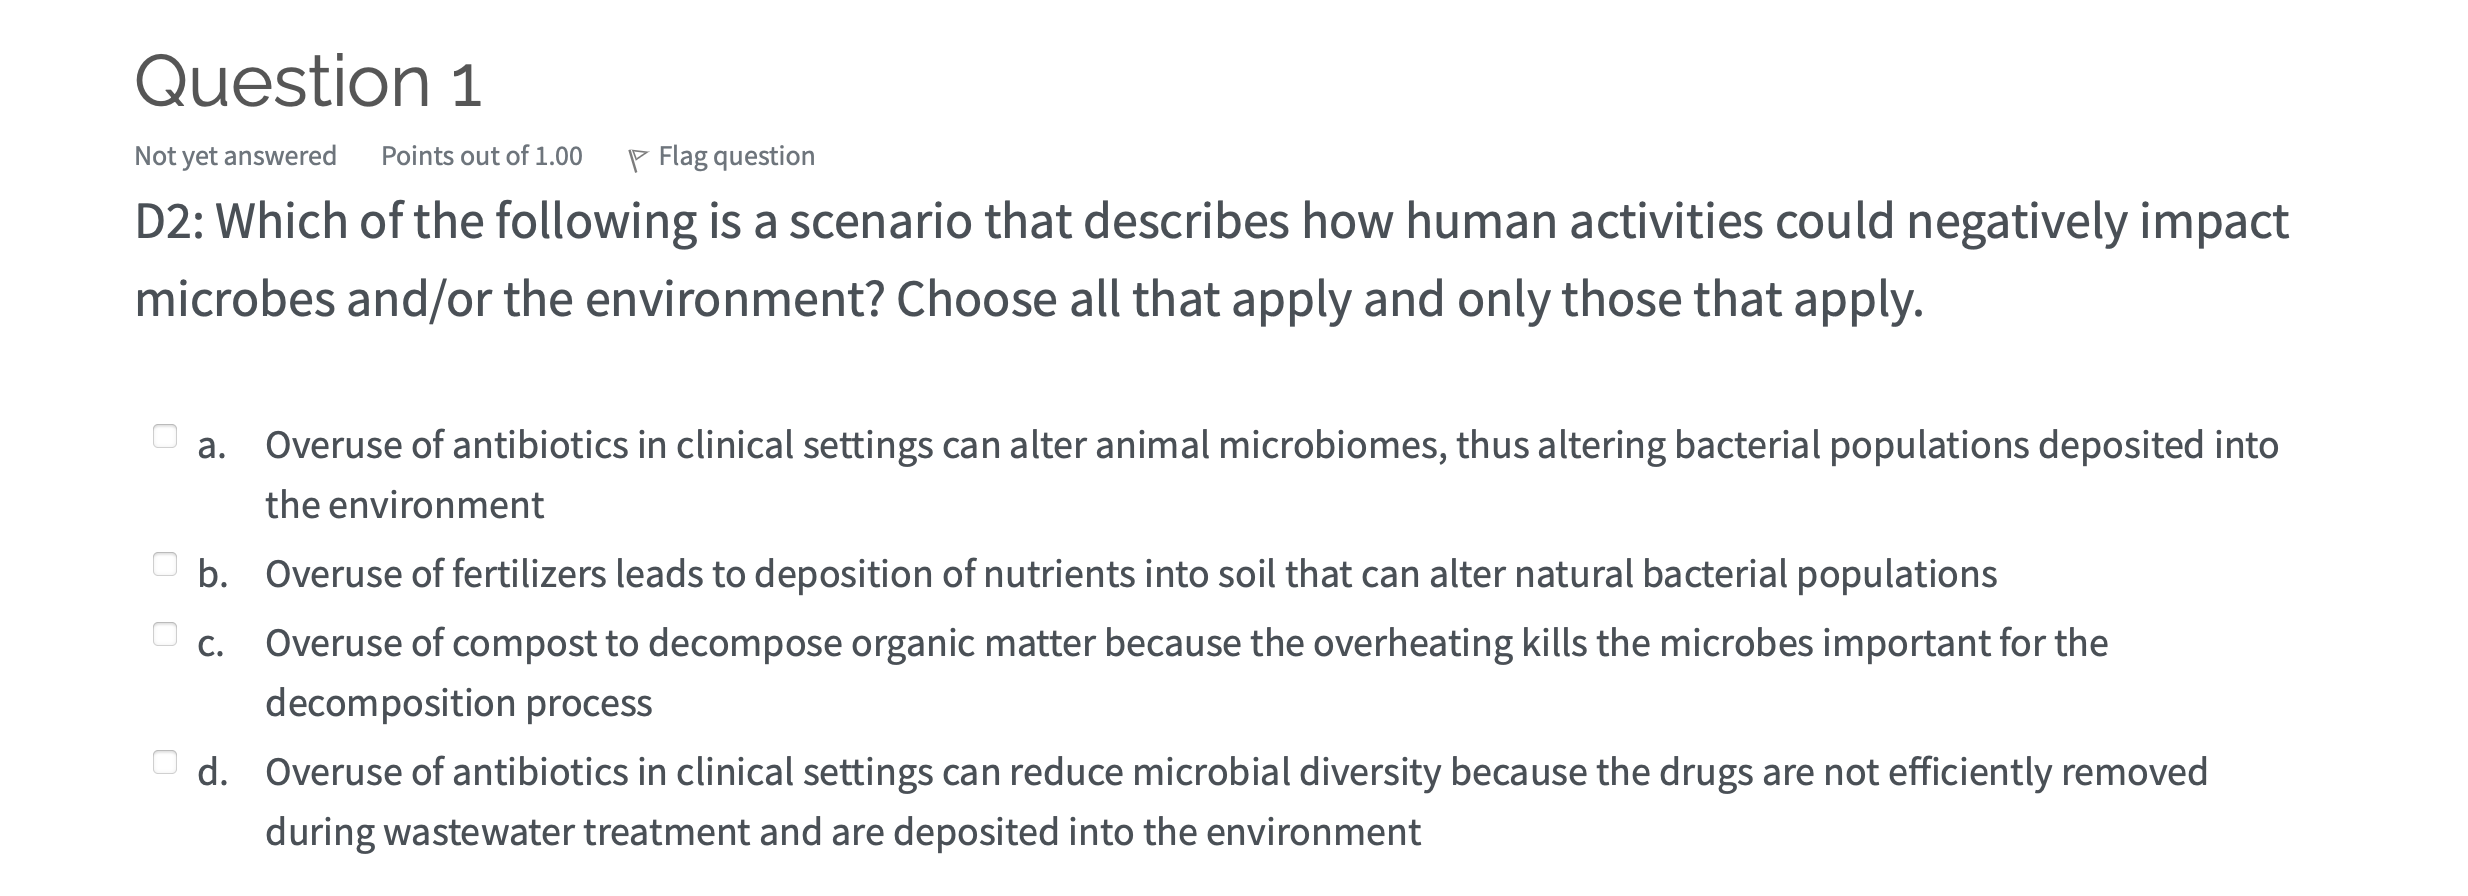The height and width of the screenshot is (896, 2468).
Task: Click the "c." option letter label
Action: pos(210,644)
